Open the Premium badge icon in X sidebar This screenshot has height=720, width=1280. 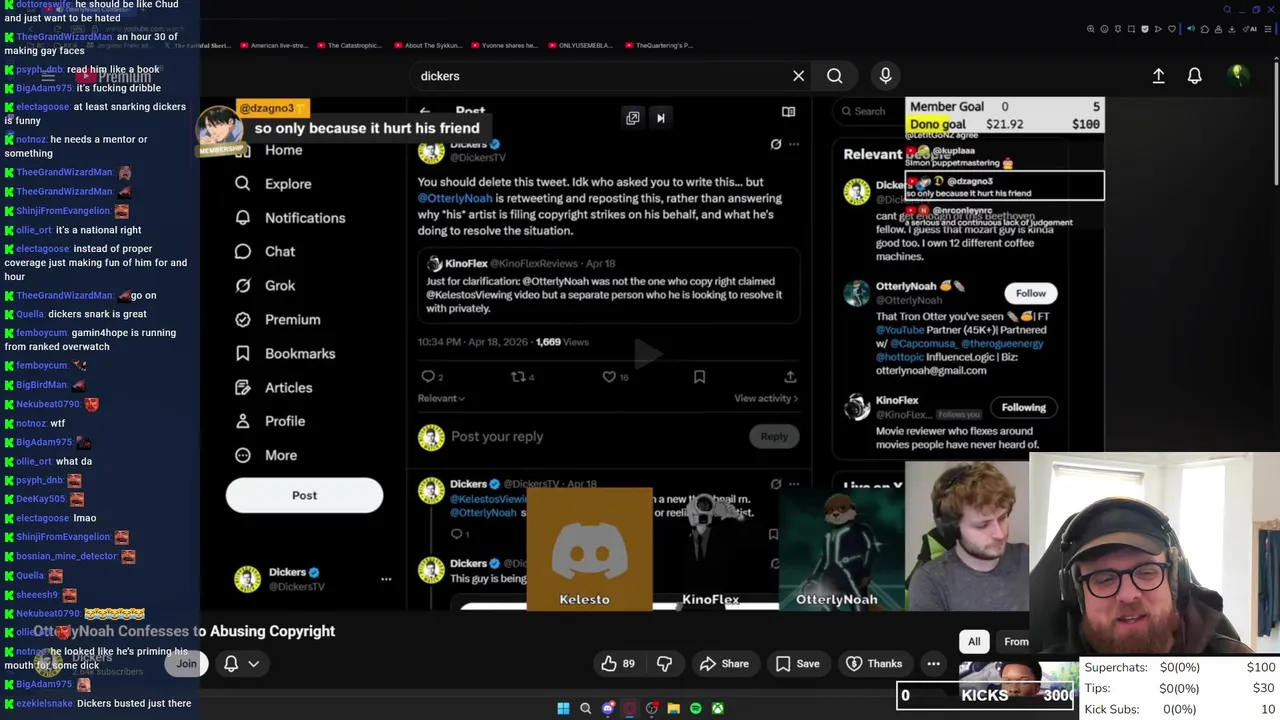(x=242, y=320)
